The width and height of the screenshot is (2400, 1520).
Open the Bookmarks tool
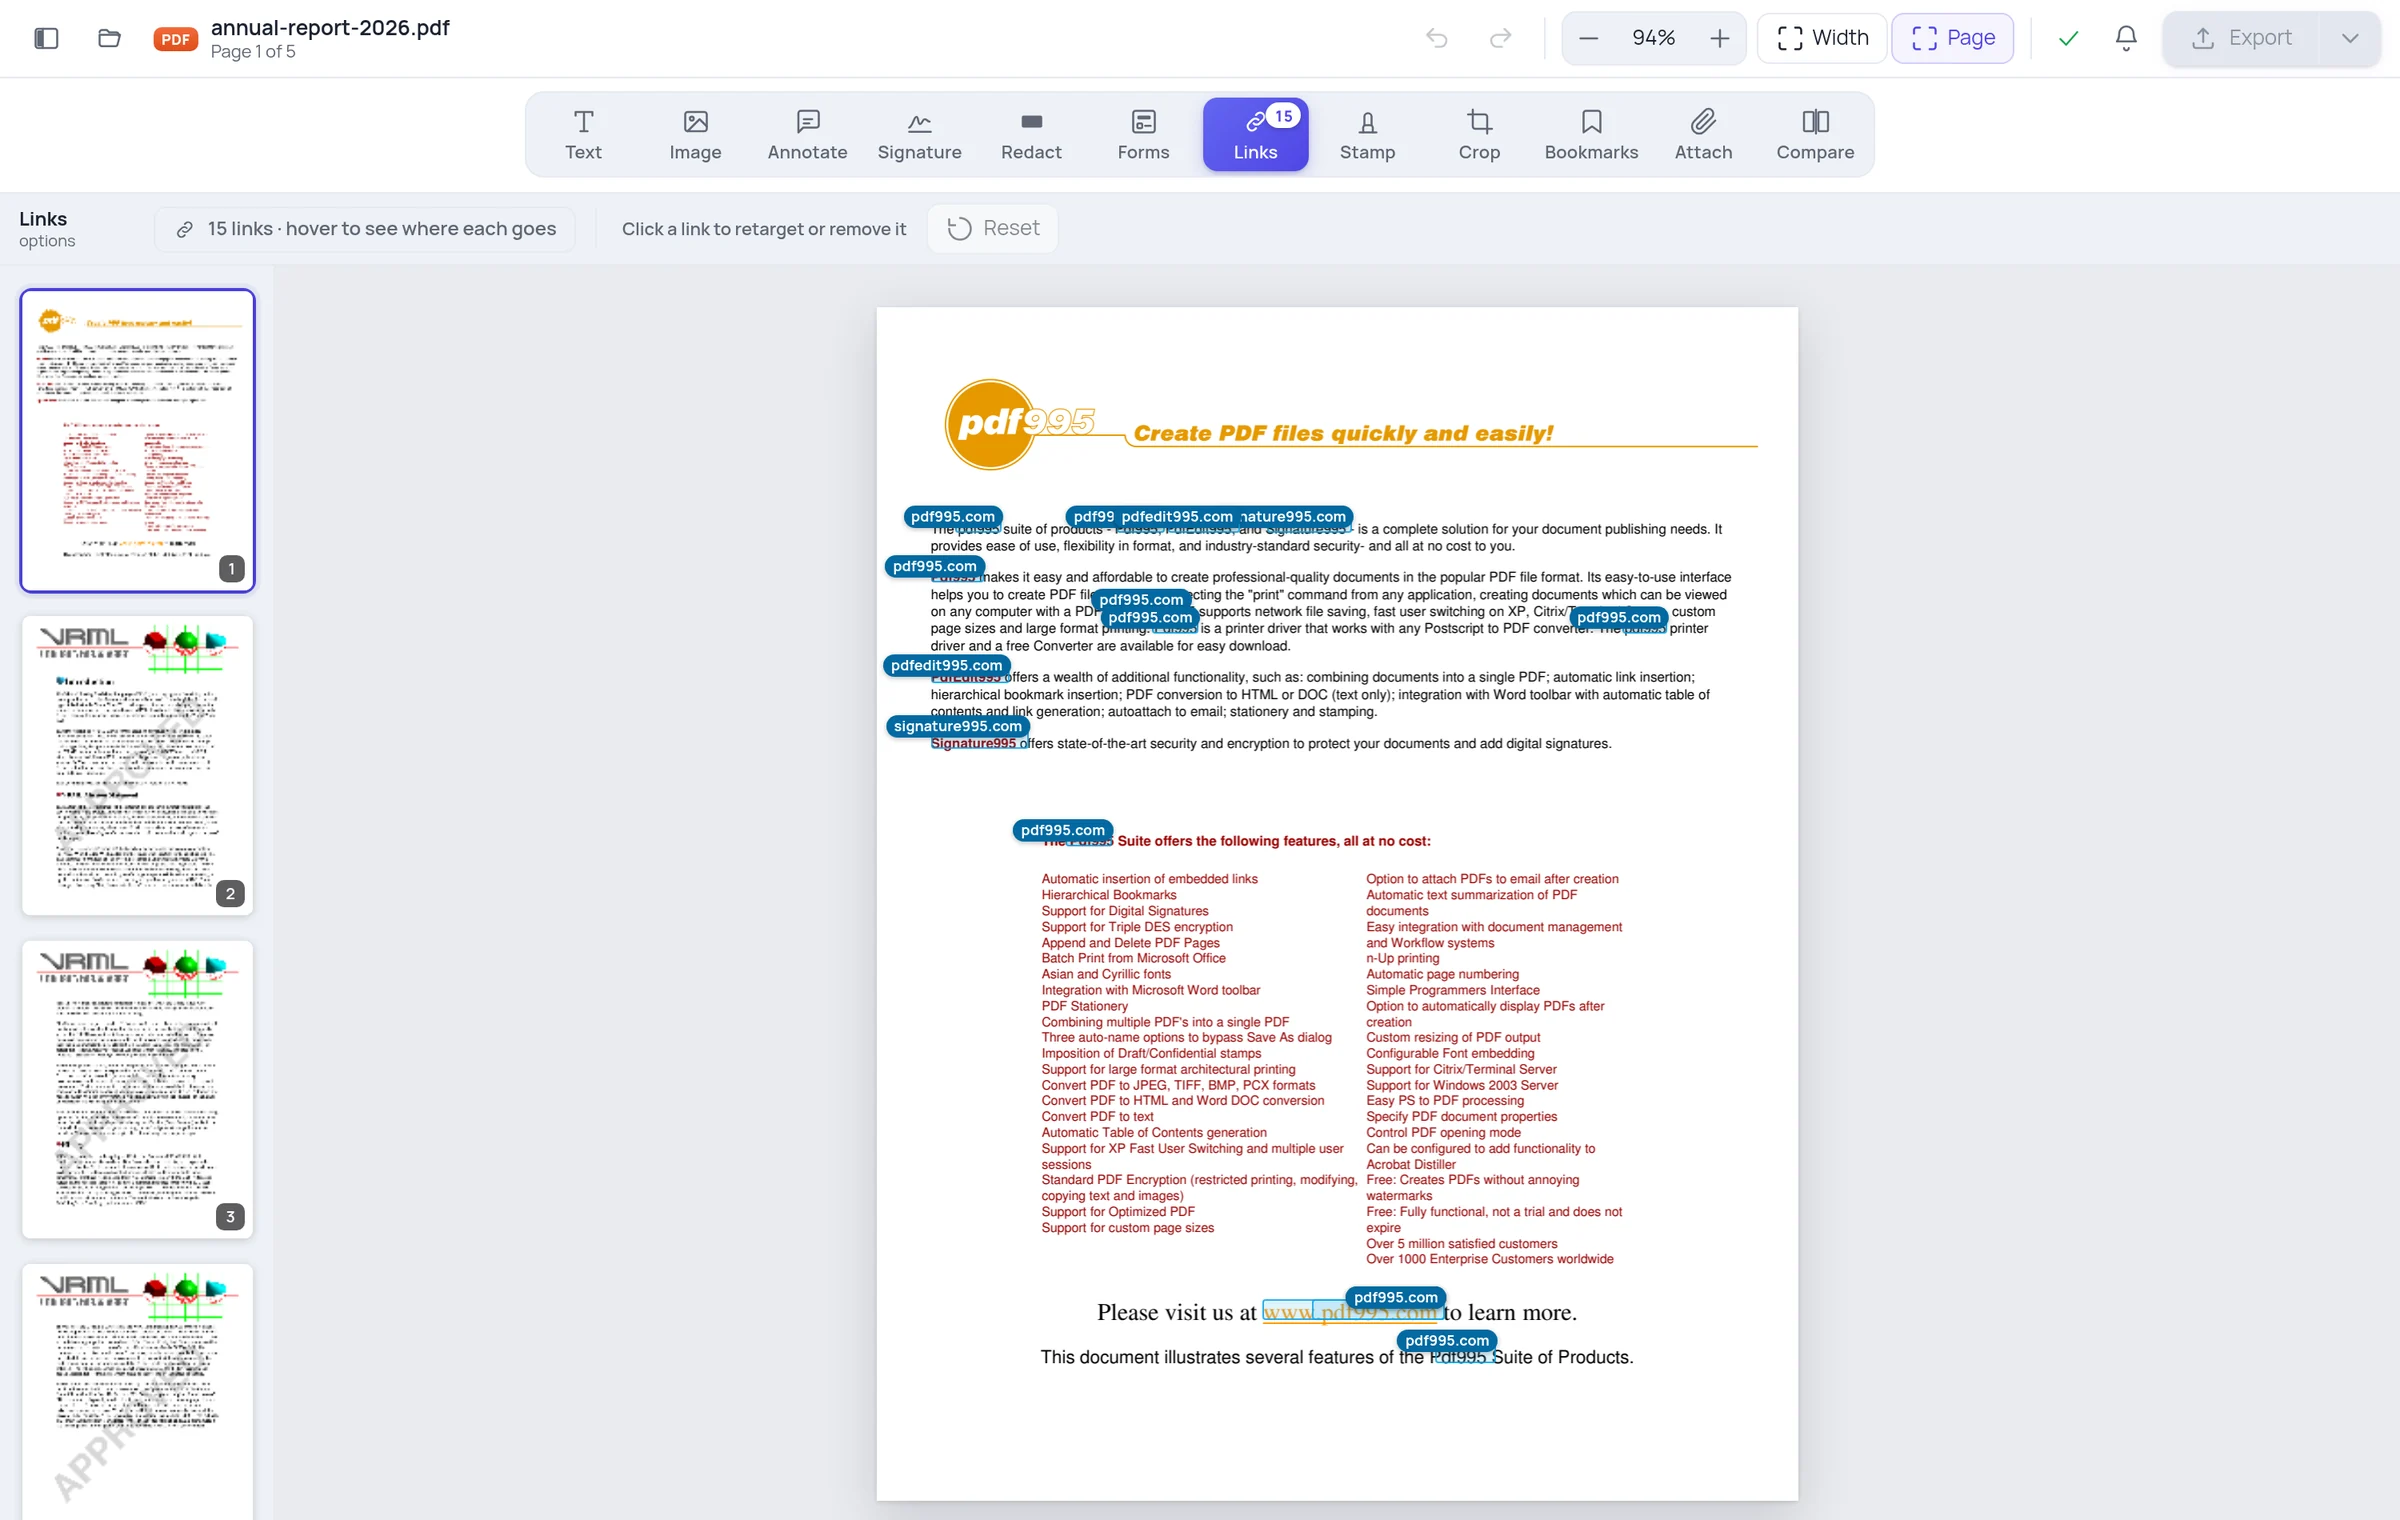1591,135
